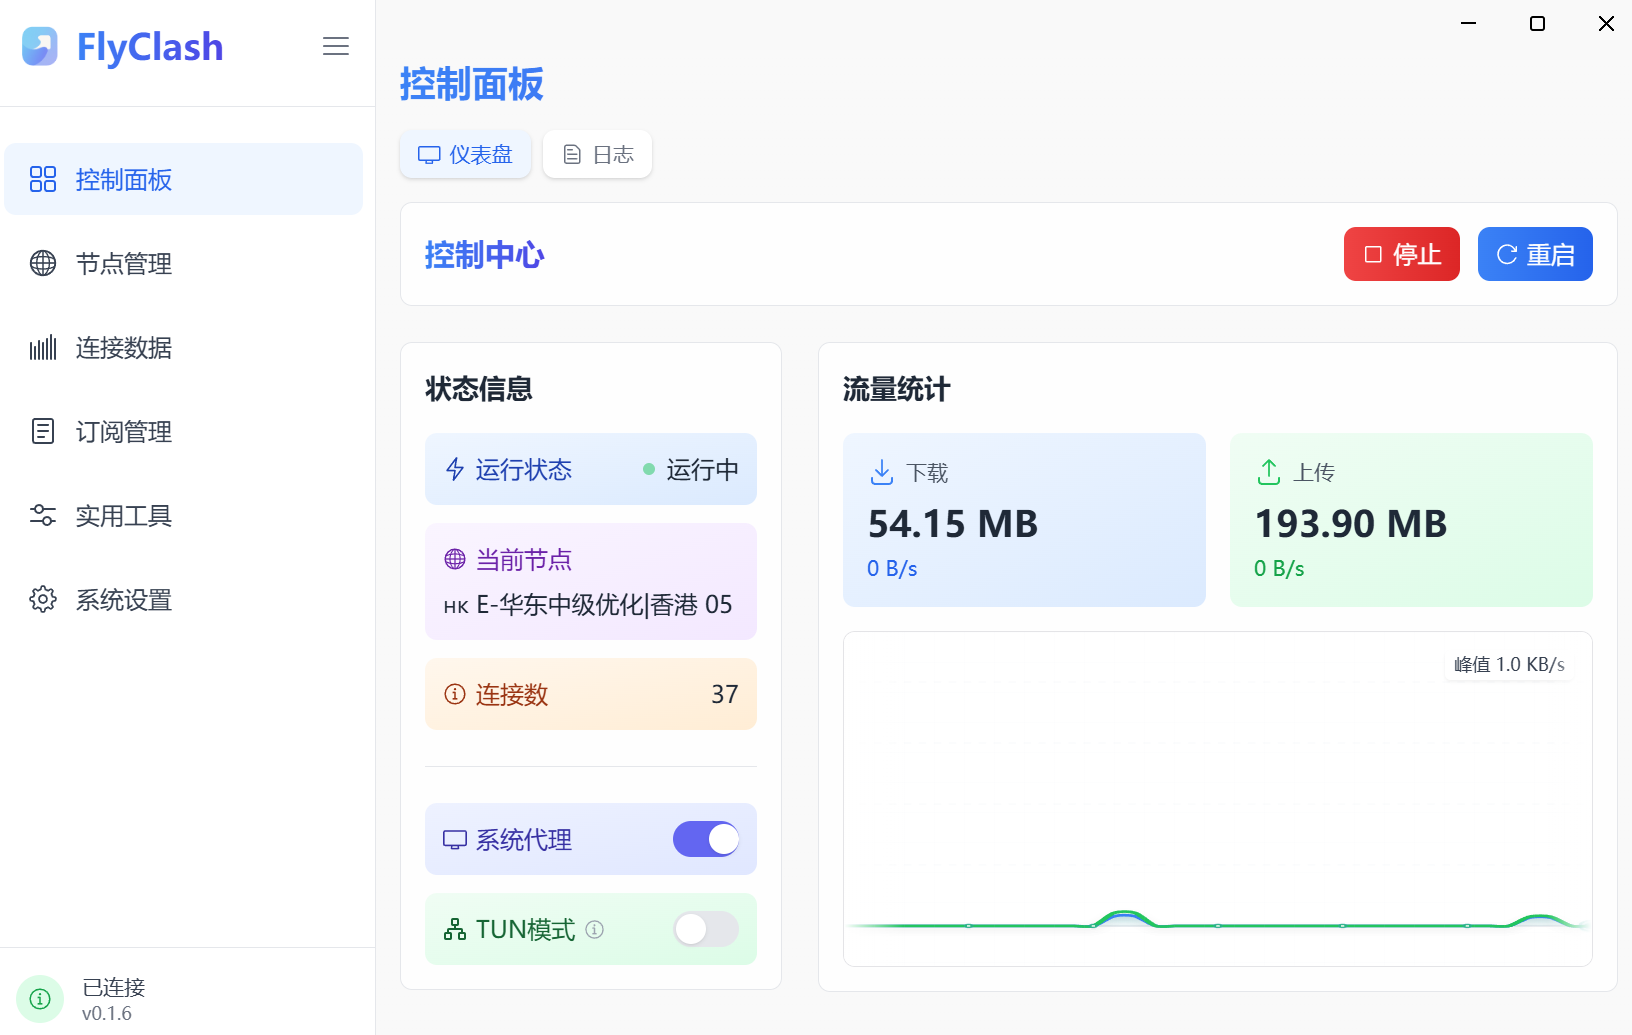1632x1035 pixels.
Task: Click the bars icon beside 连接数据
Action: click(x=43, y=347)
